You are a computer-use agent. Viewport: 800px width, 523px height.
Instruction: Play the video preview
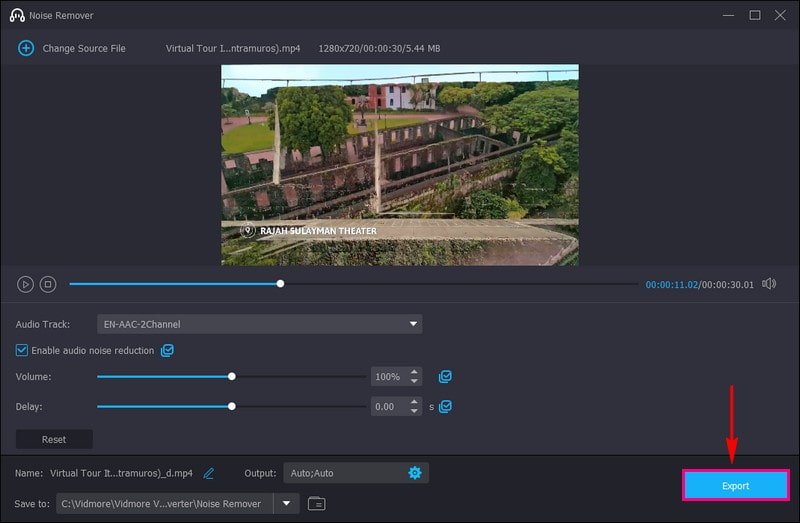(25, 284)
